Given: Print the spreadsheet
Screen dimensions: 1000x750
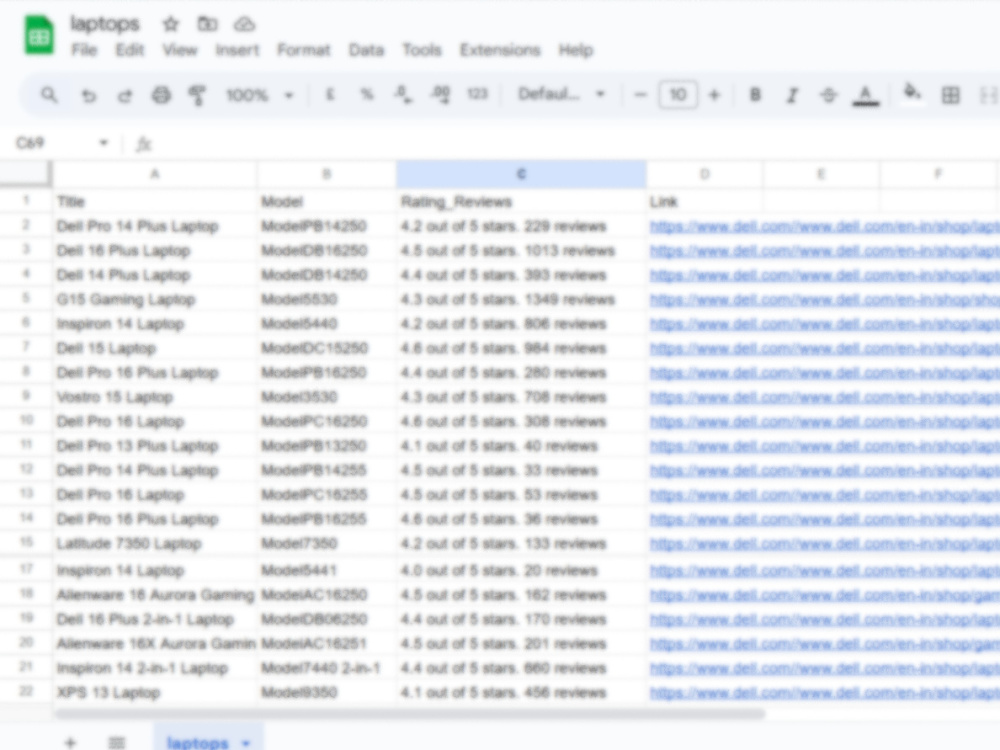Looking at the screenshot, I should 161,95.
